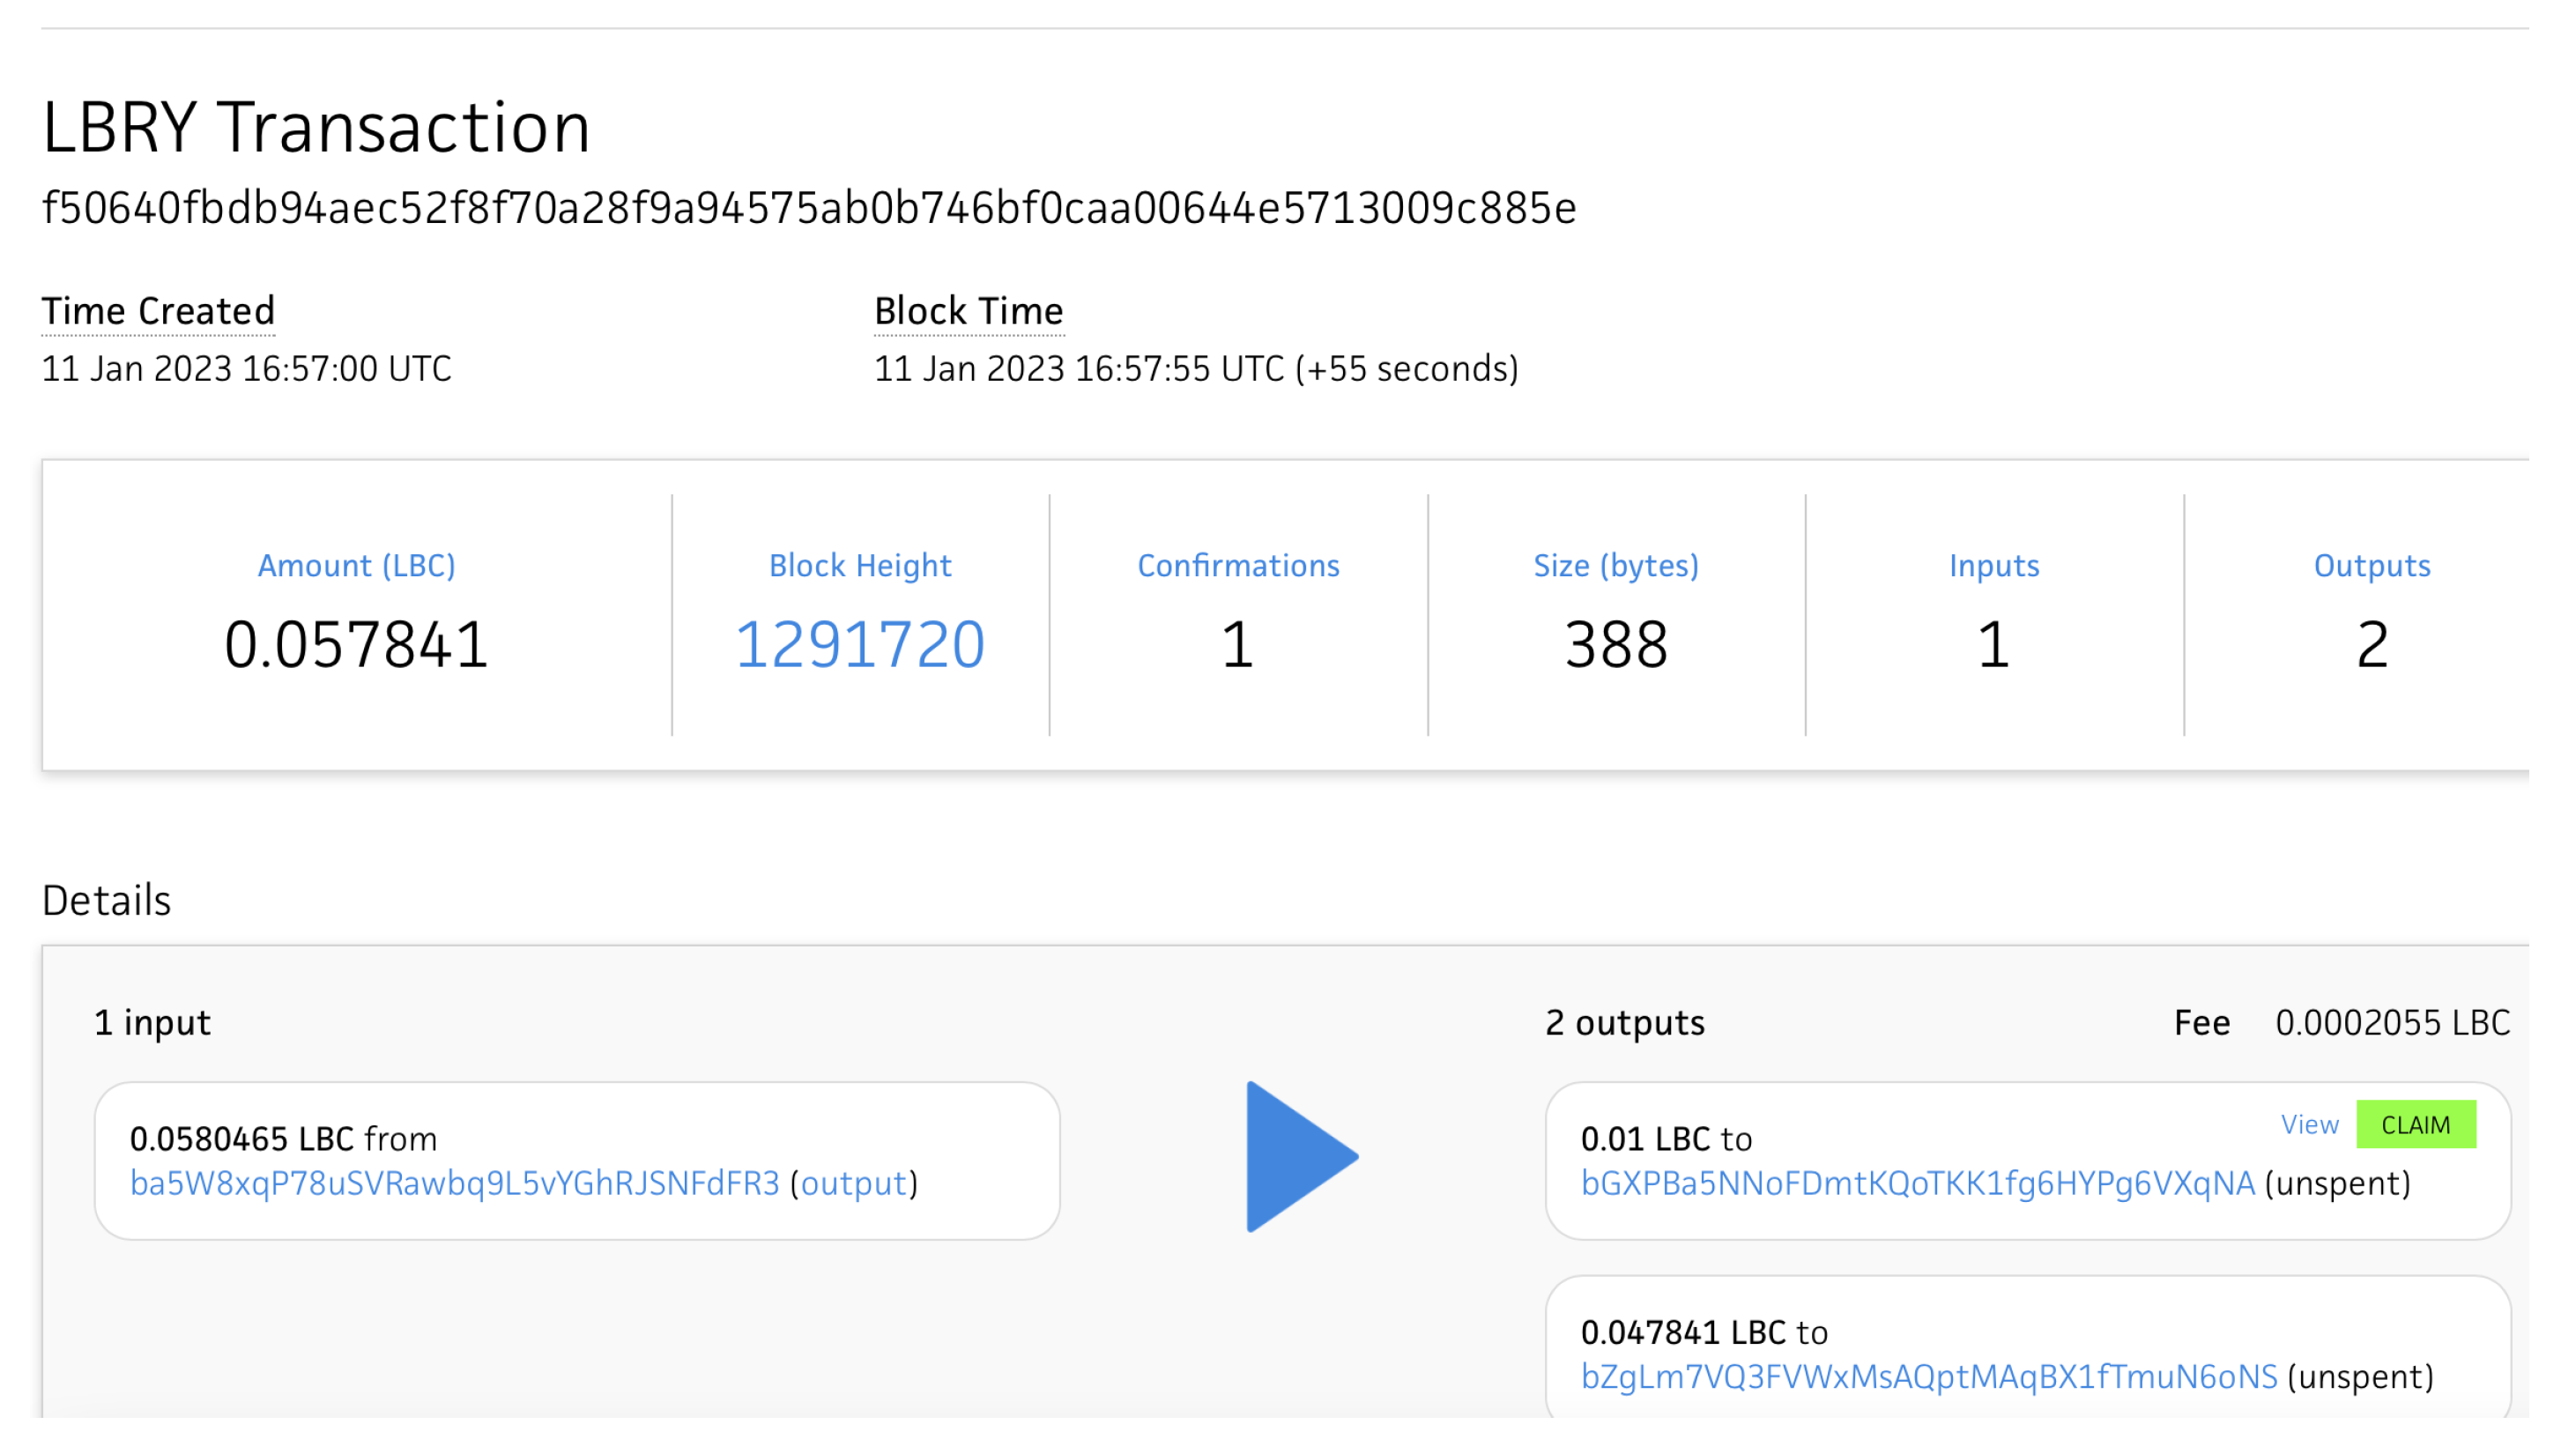Click the Block Height column header

tap(858, 565)
